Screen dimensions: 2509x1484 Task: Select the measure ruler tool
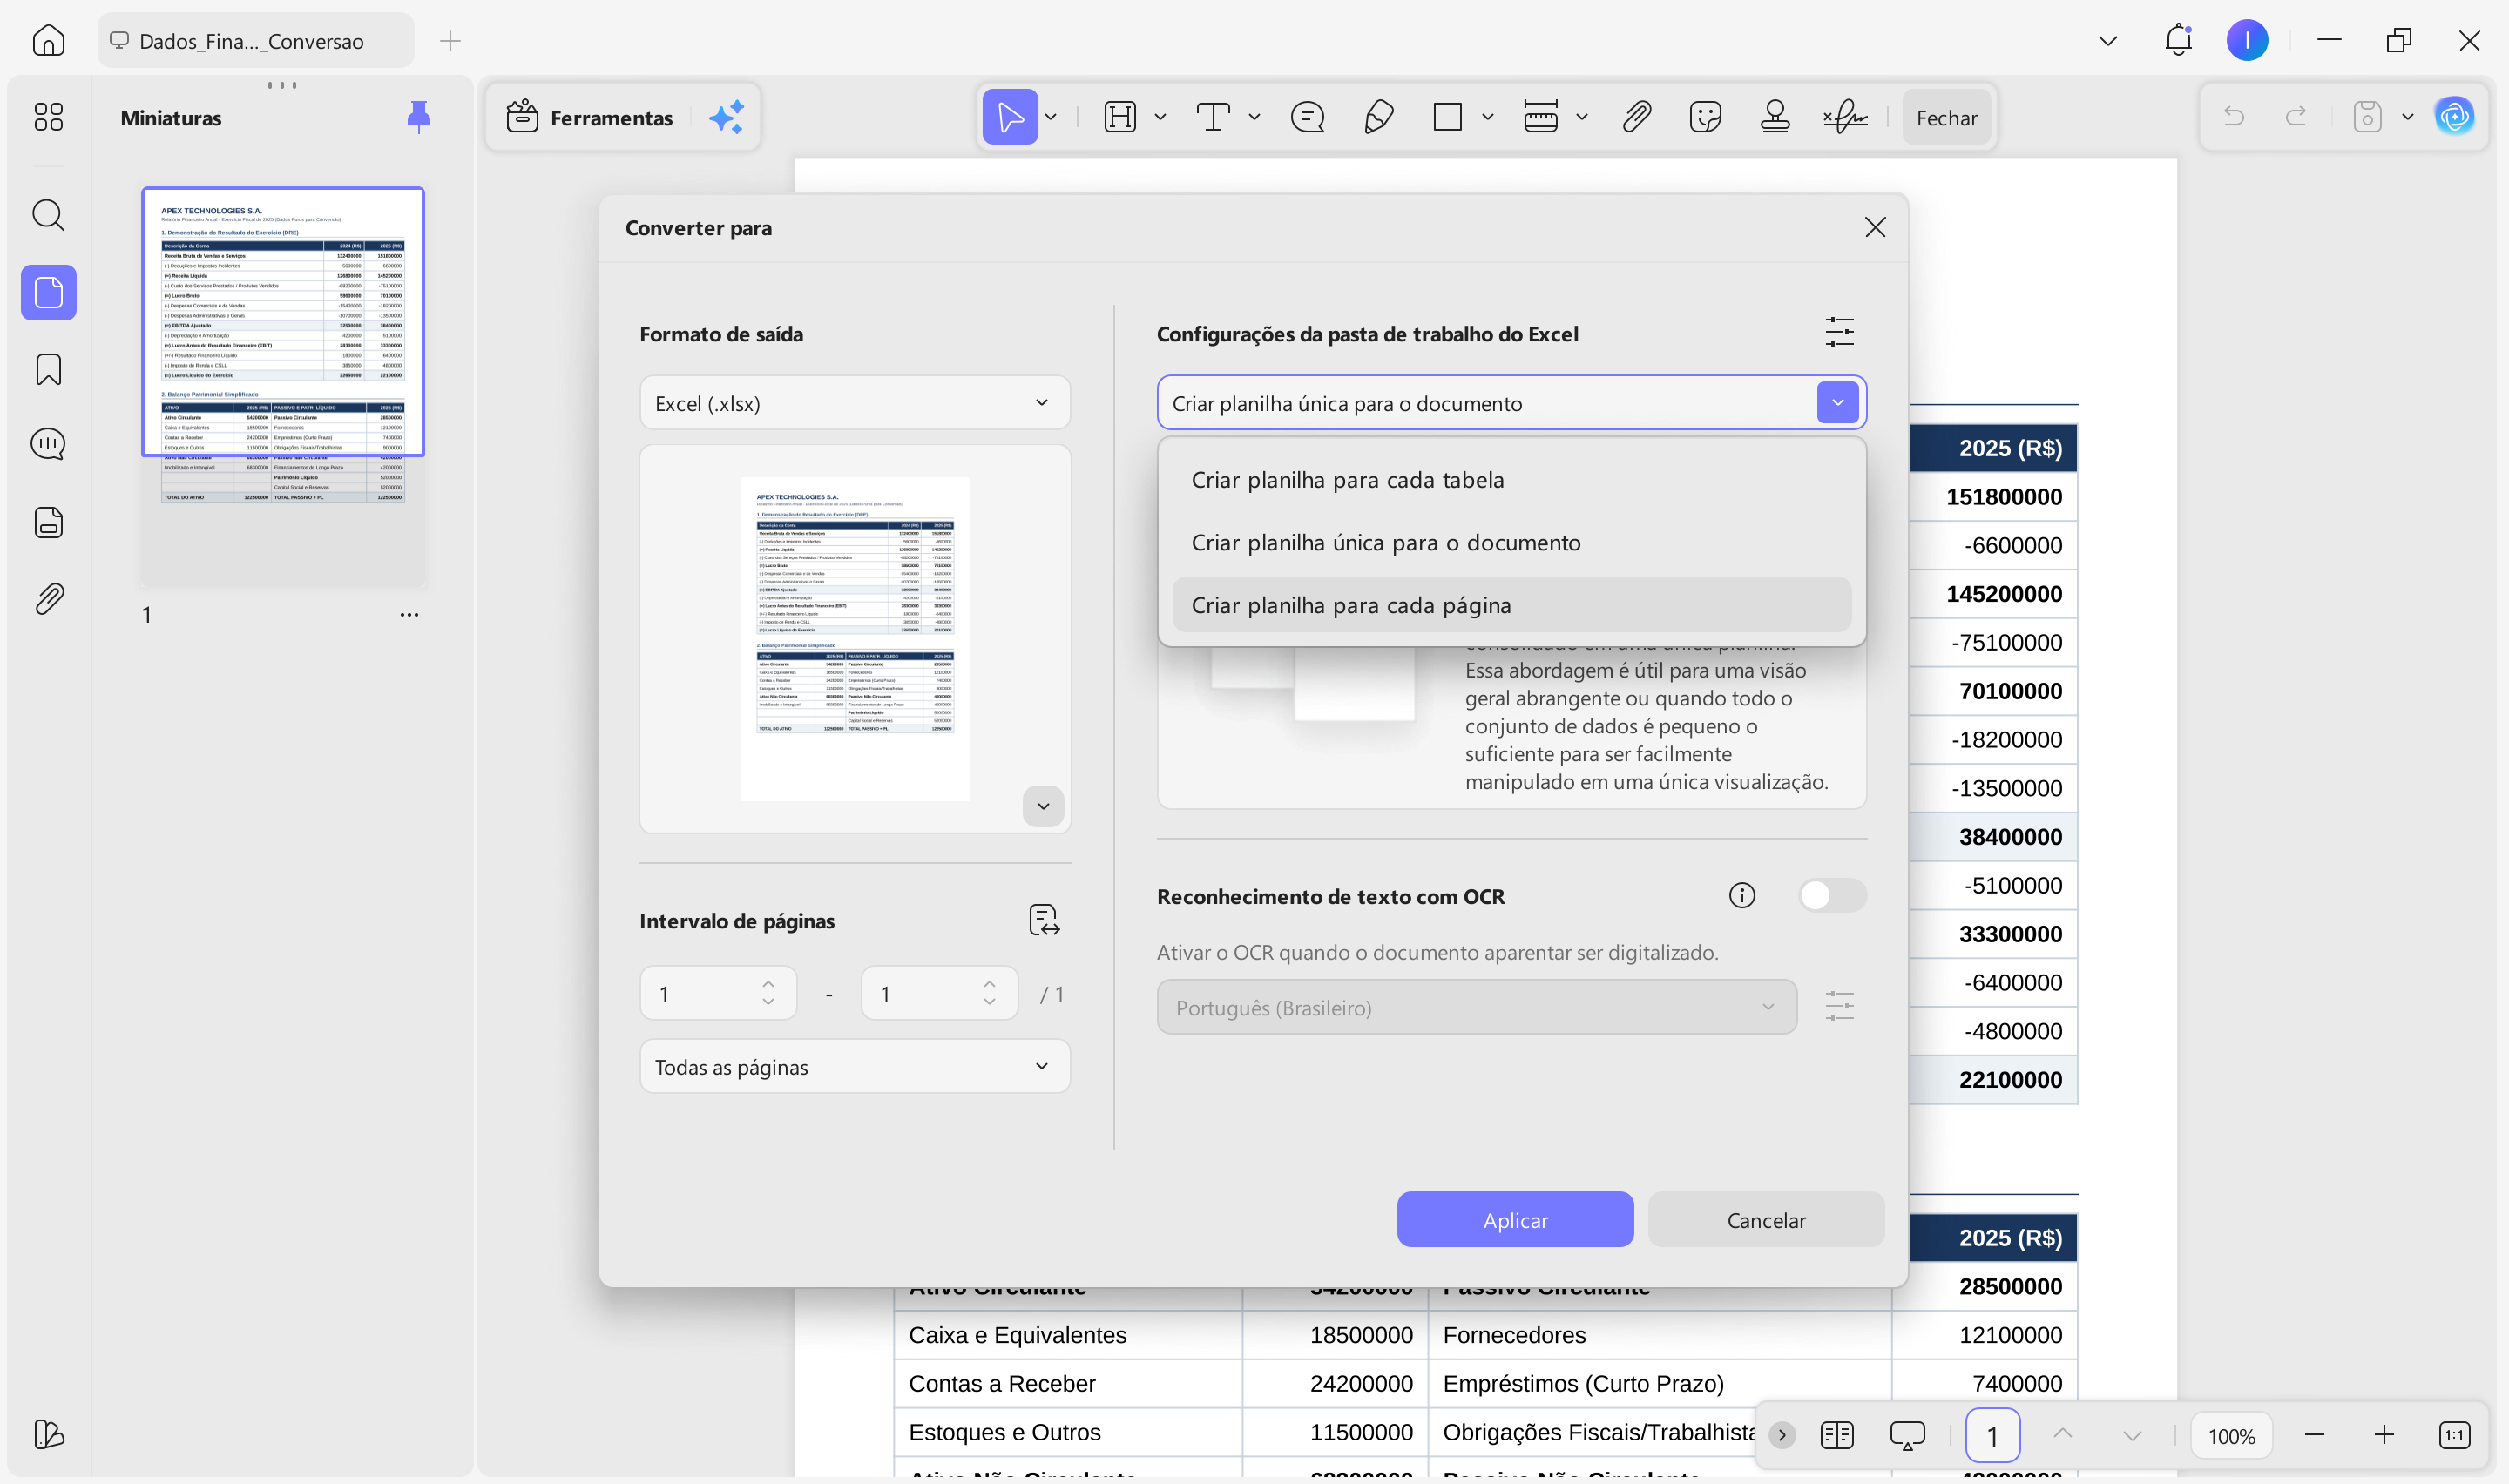pyautogui.click(x=1540, y=117)
